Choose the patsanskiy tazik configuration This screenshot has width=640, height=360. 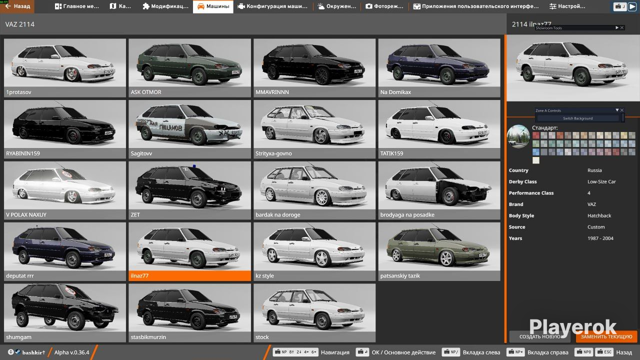[x=439, y=251]
